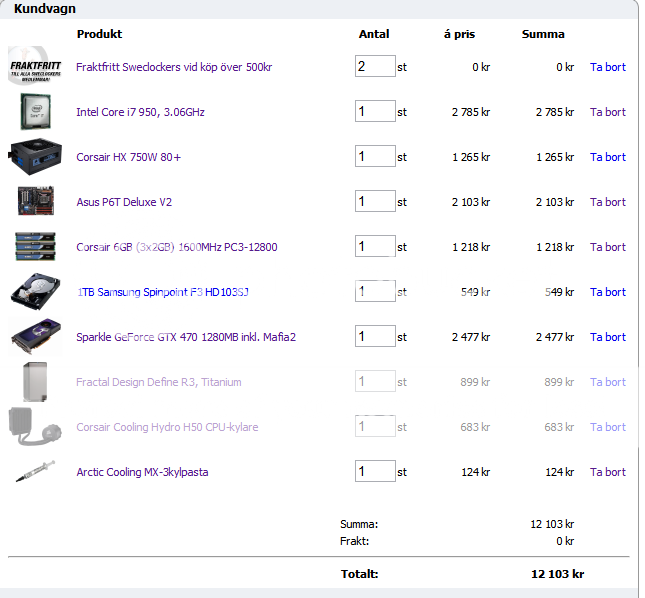The image size is (645, 598).
Task: Open Fractal Design Define R3 Titanium link
Action: point(158,382)
